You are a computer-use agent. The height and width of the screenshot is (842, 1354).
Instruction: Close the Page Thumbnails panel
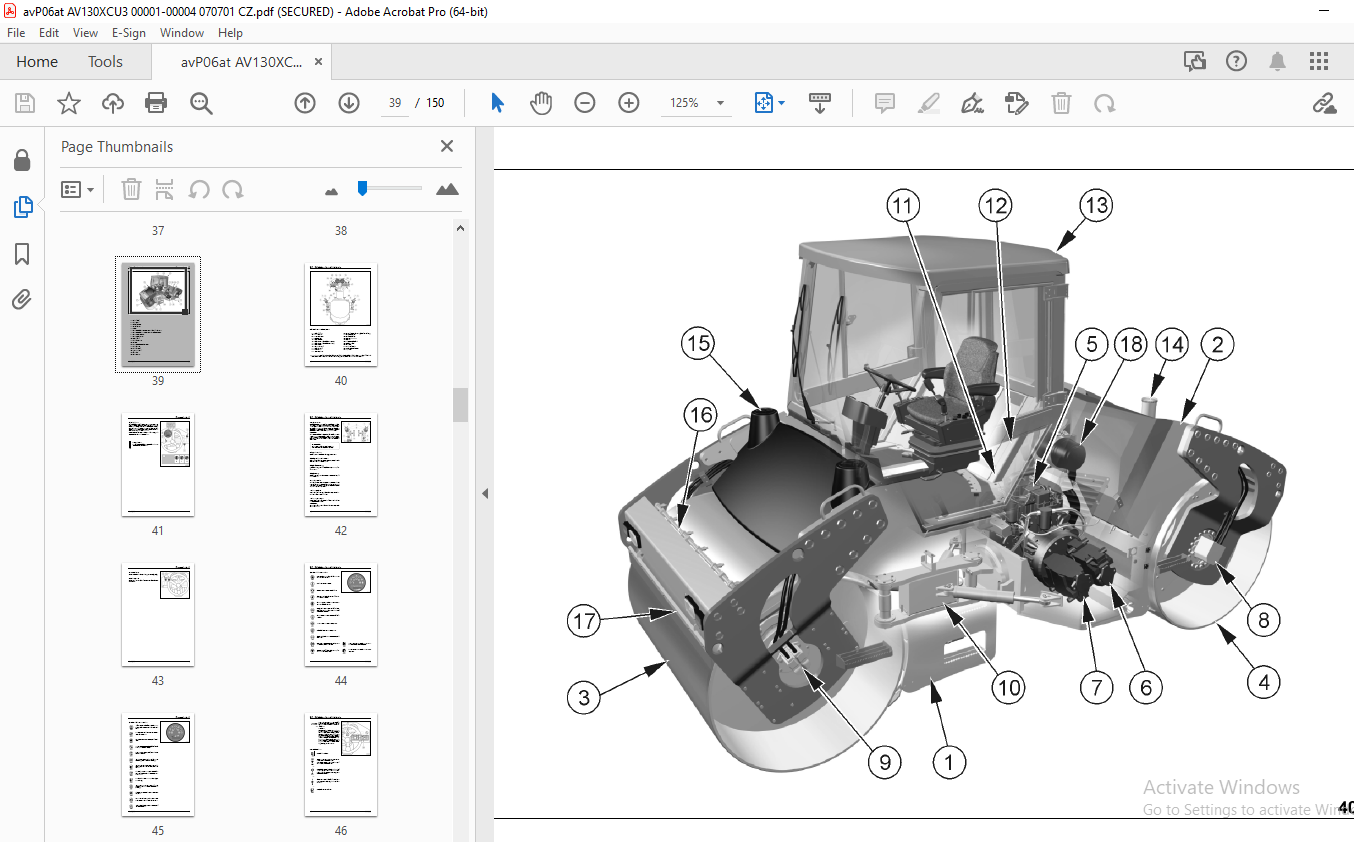pyautogui.click(x=447, y=146)
